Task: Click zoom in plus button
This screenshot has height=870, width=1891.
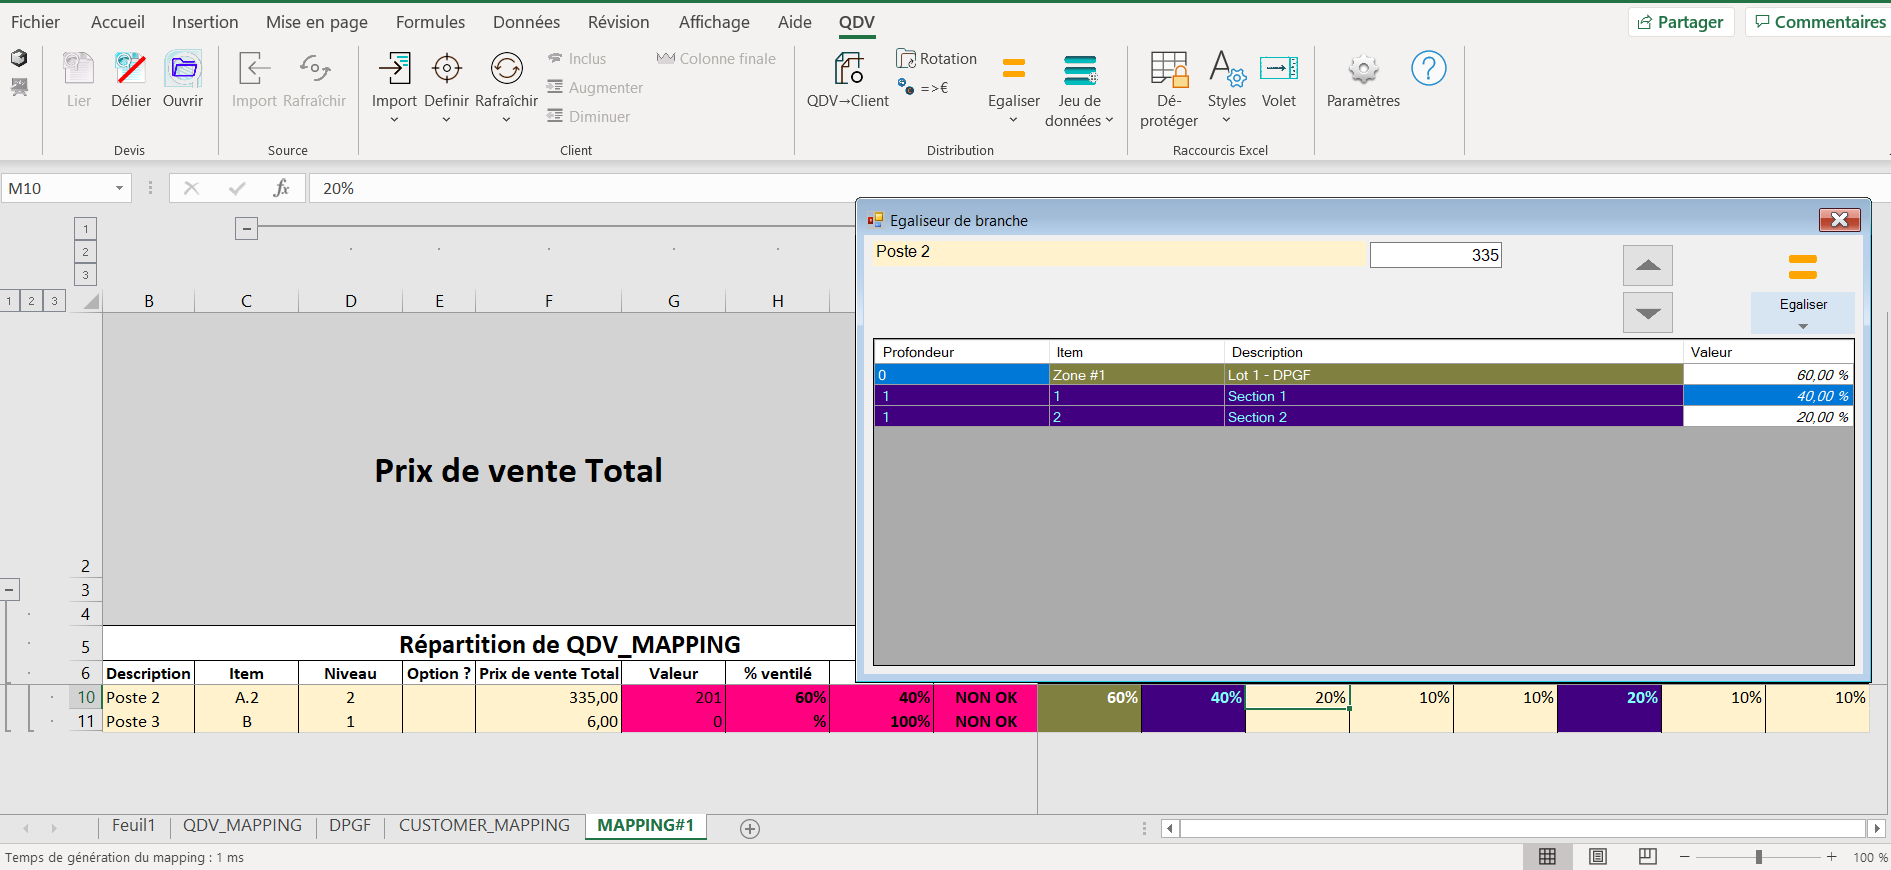Action: click(1831, 857)
